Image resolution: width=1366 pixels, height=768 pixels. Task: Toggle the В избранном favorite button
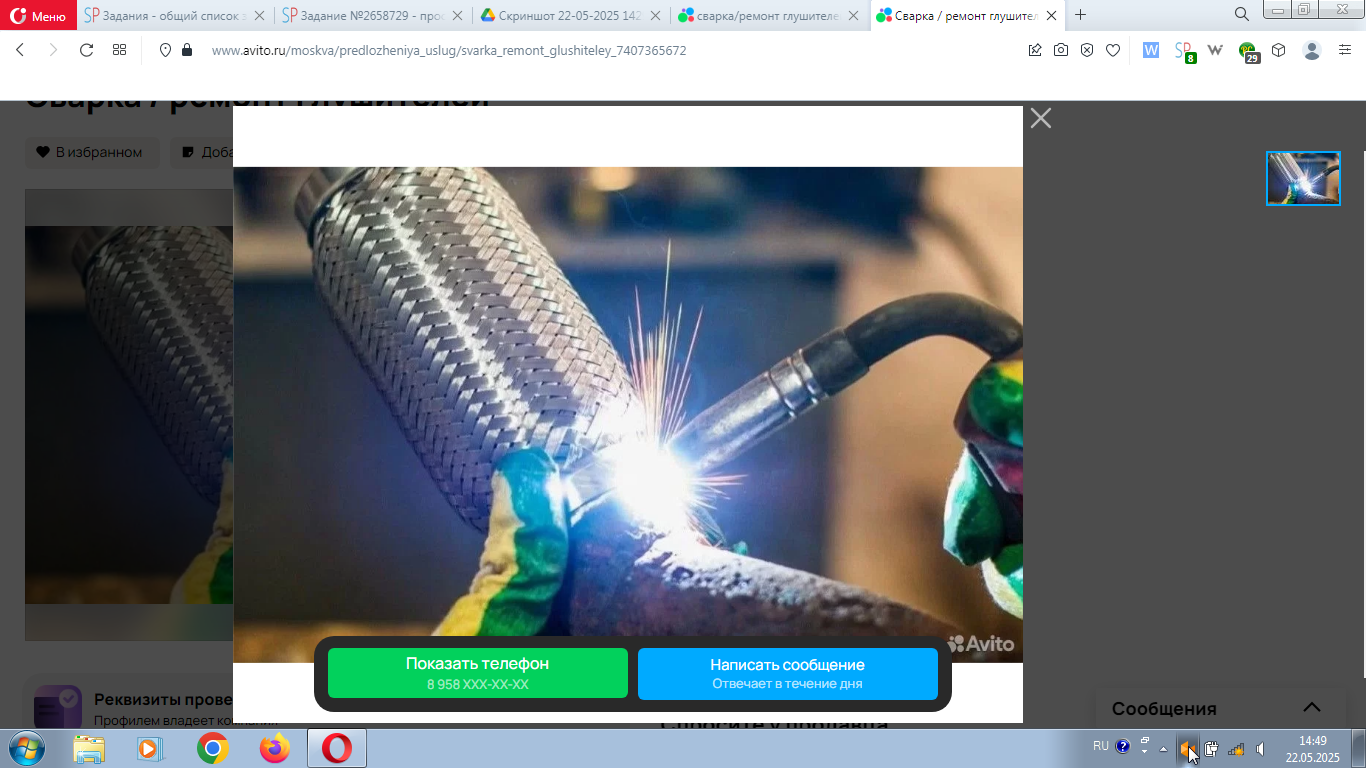92,153
